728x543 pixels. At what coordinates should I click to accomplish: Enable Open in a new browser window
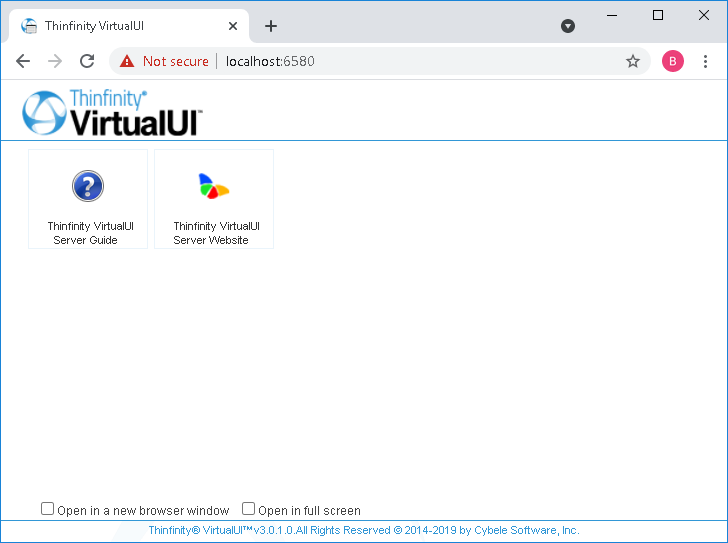click(x=47, y=509)
